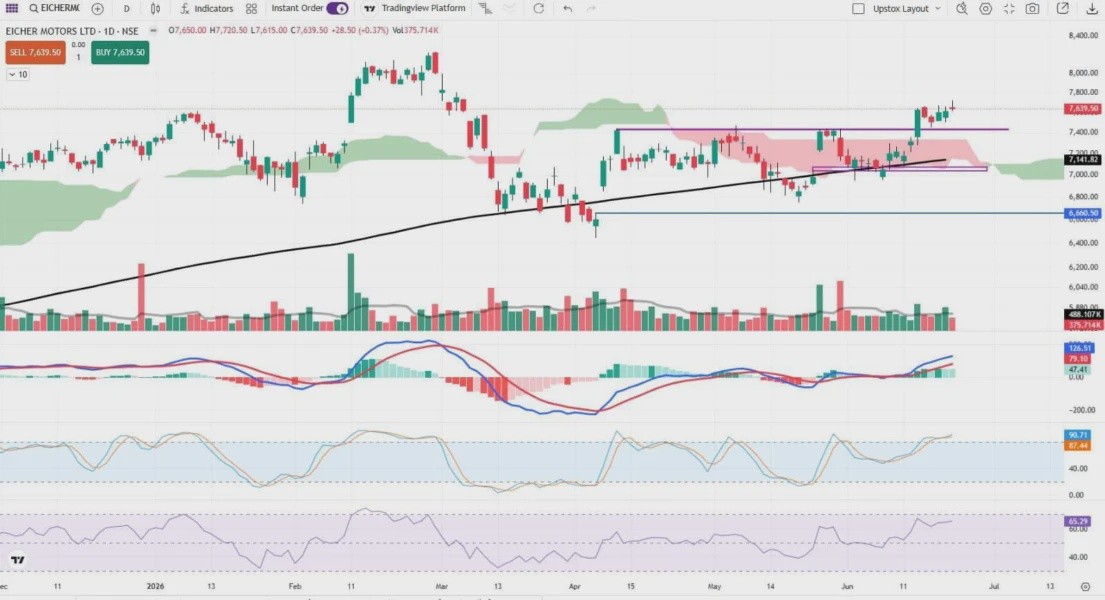
Task: Click the Apr label on time axis
Action: (x=574, y=587)
